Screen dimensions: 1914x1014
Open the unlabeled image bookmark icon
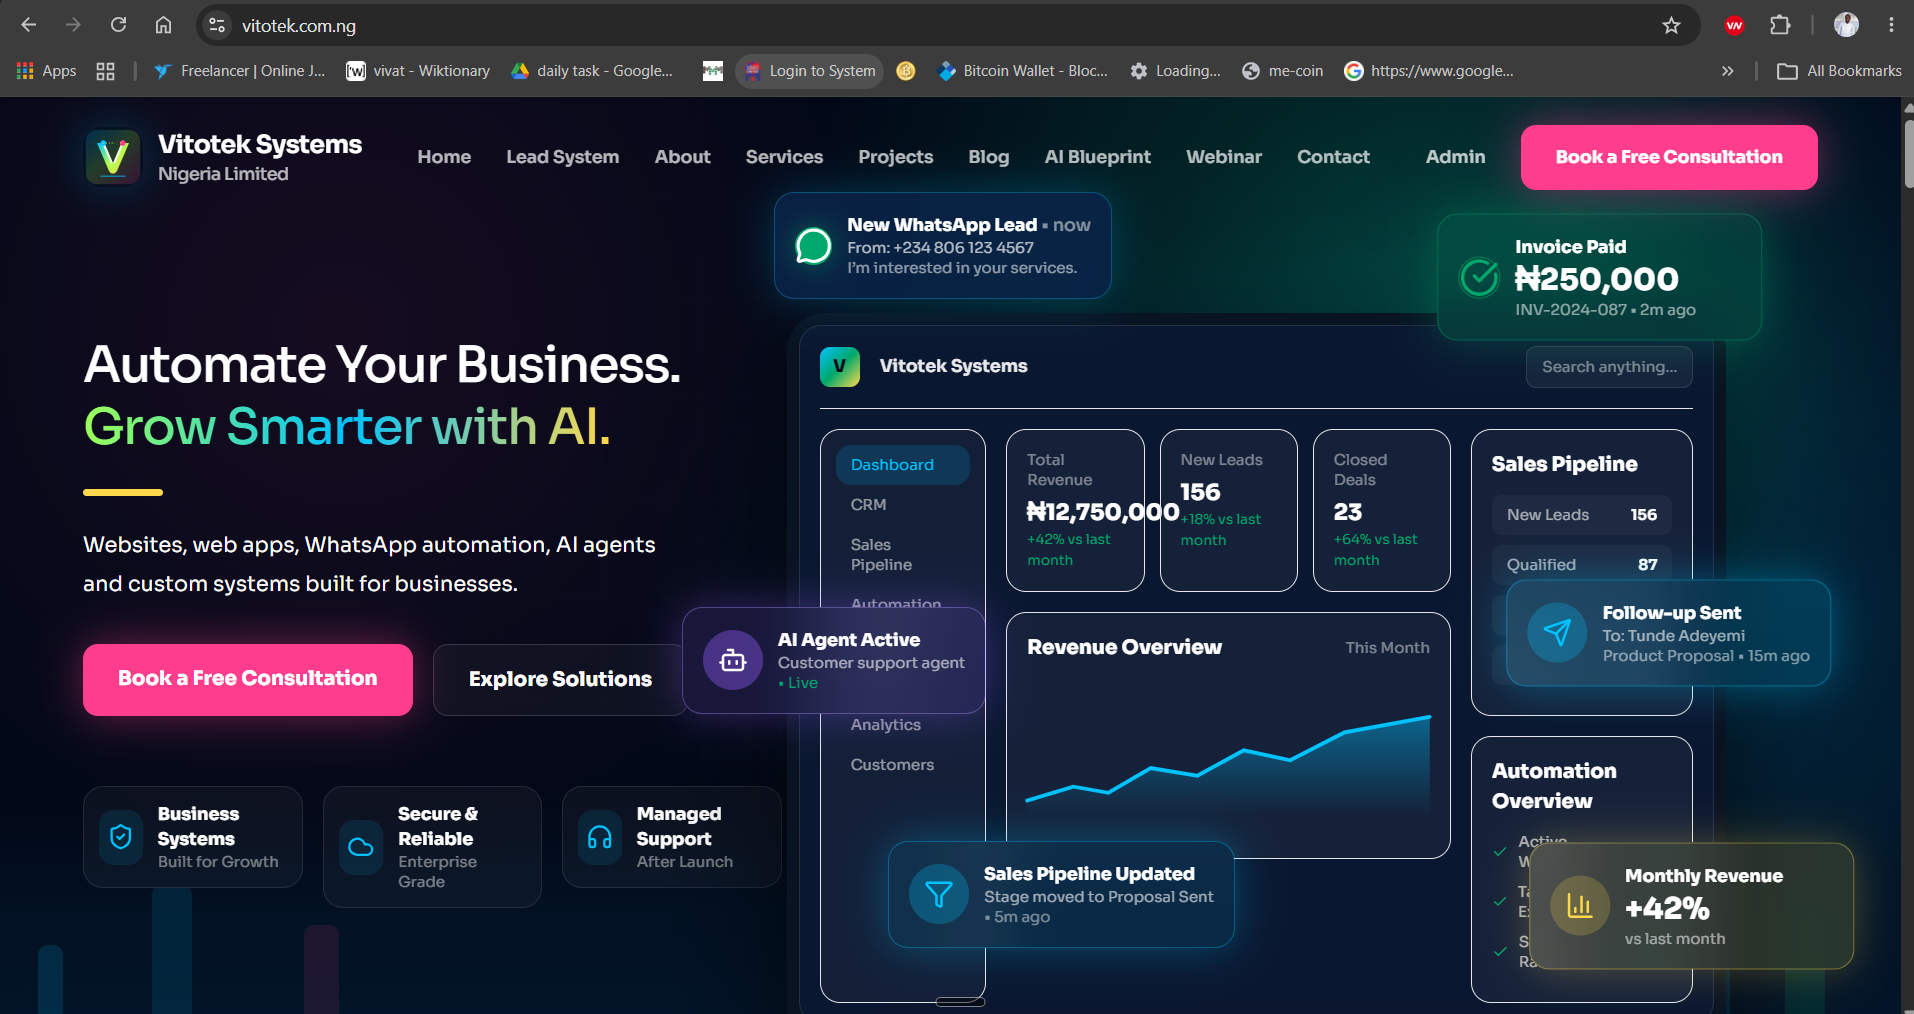[713, 71]
